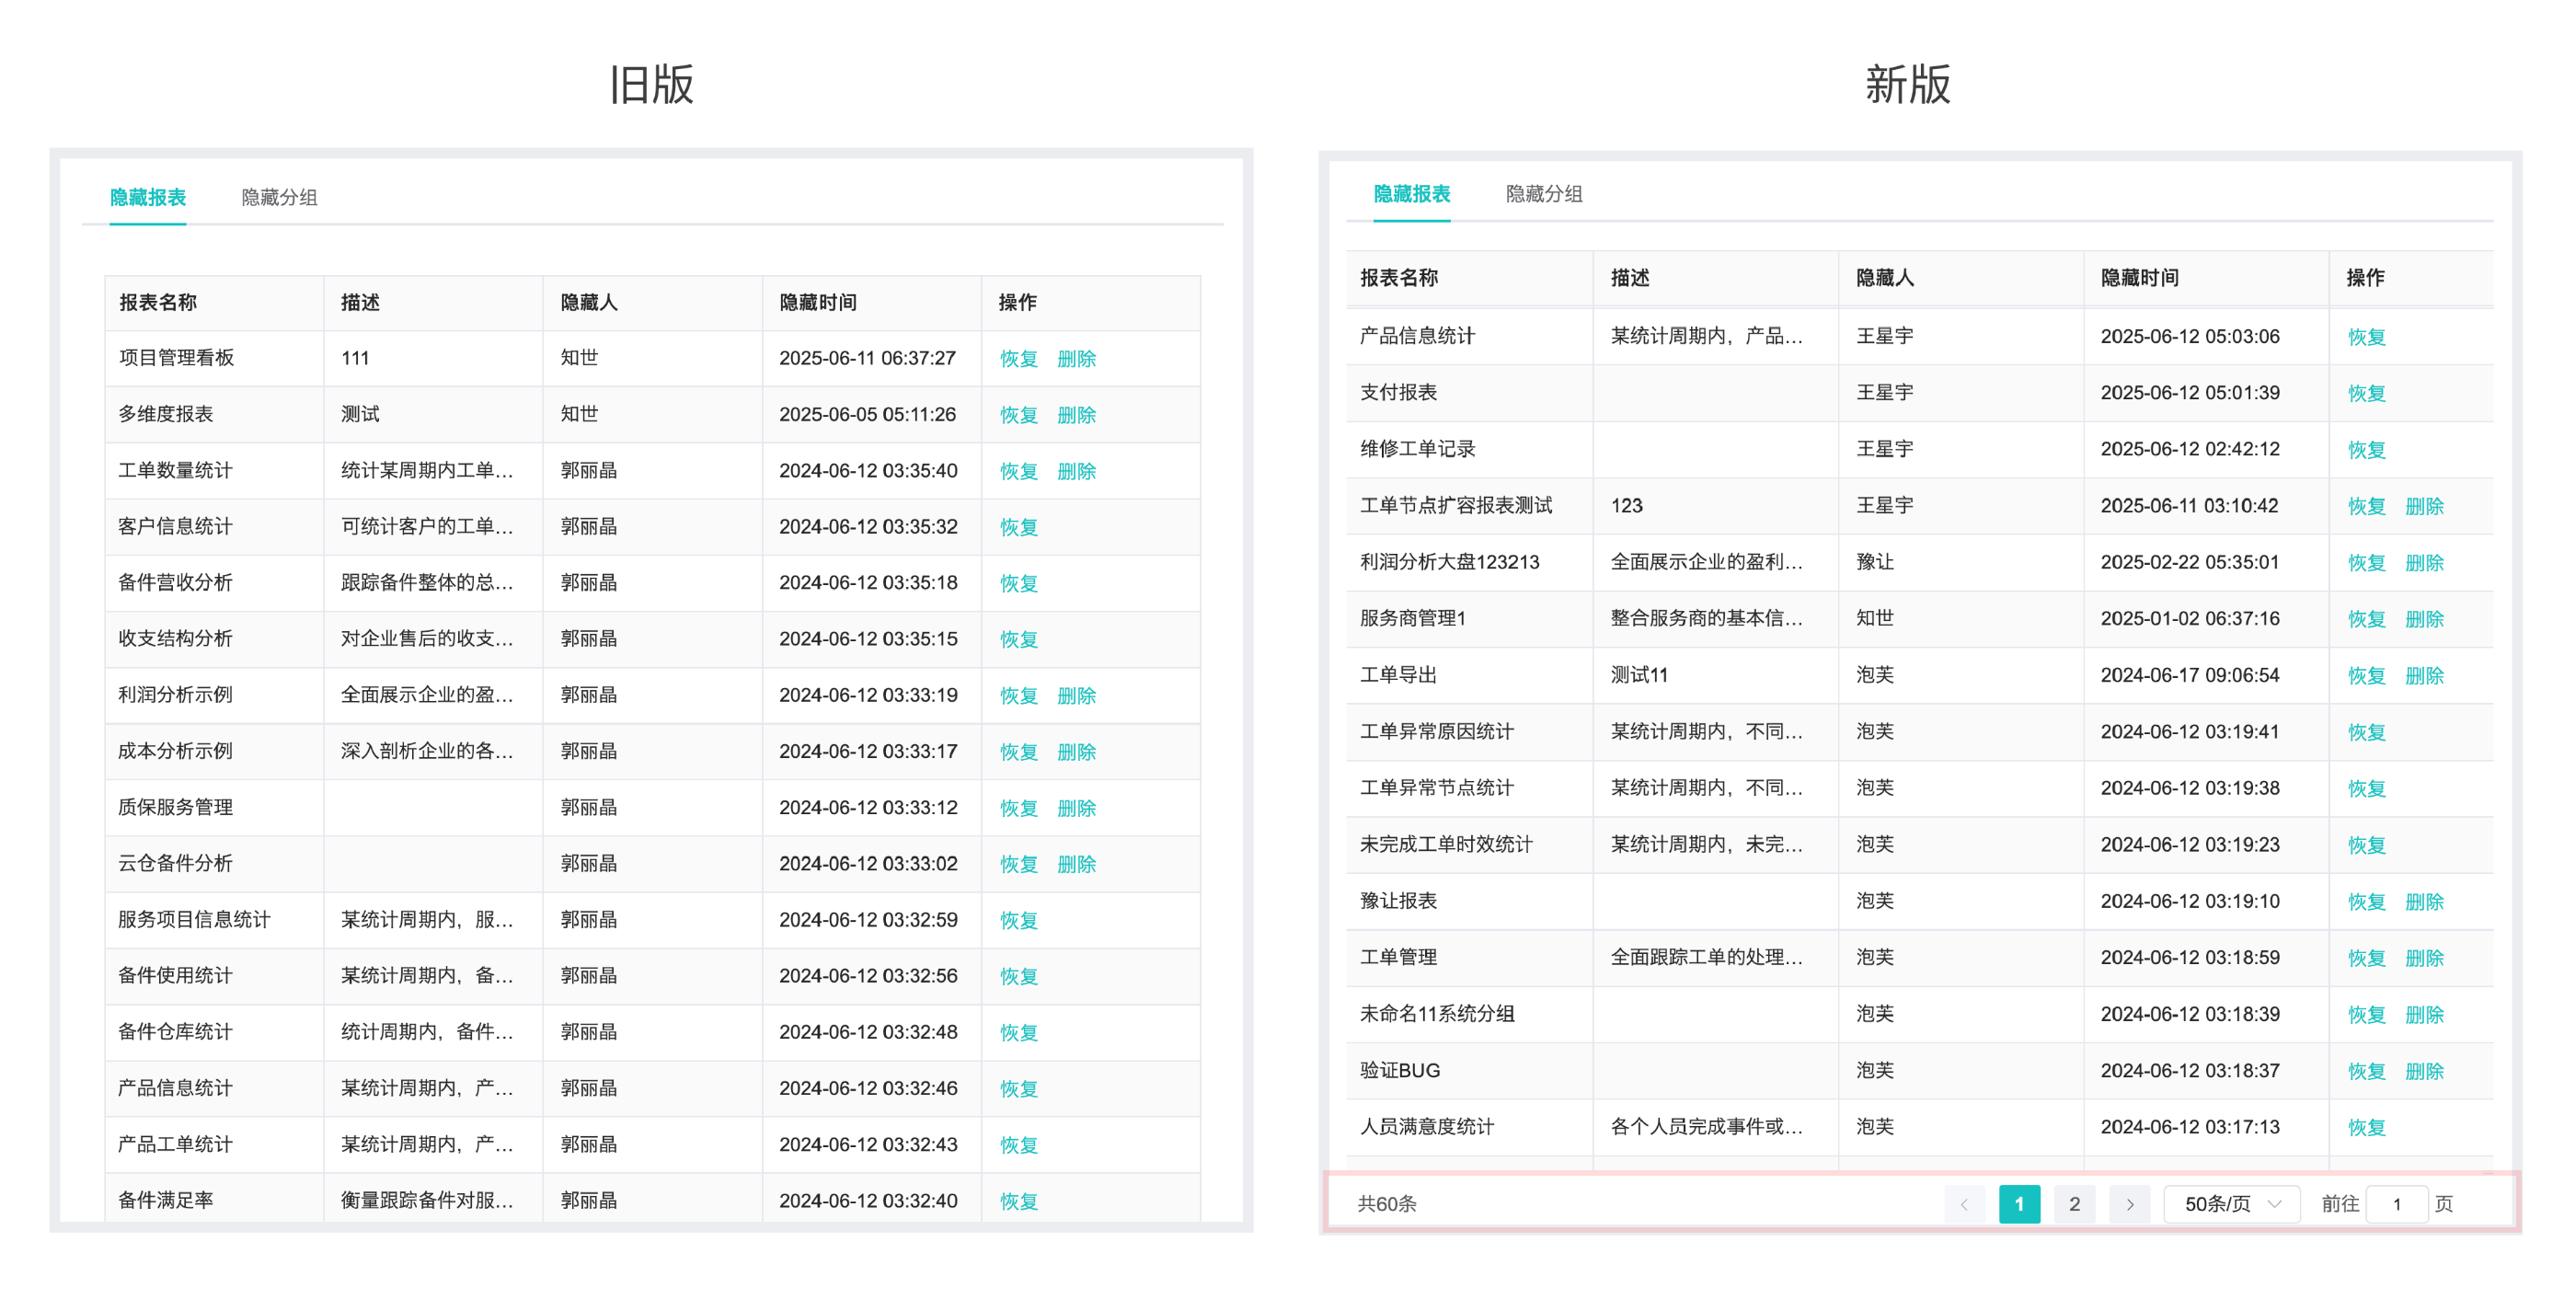Open 隐藏报表 tab in new version
This screenshot has height=1299, width=2576.
pyautogui.click(x=1411, y=193)
